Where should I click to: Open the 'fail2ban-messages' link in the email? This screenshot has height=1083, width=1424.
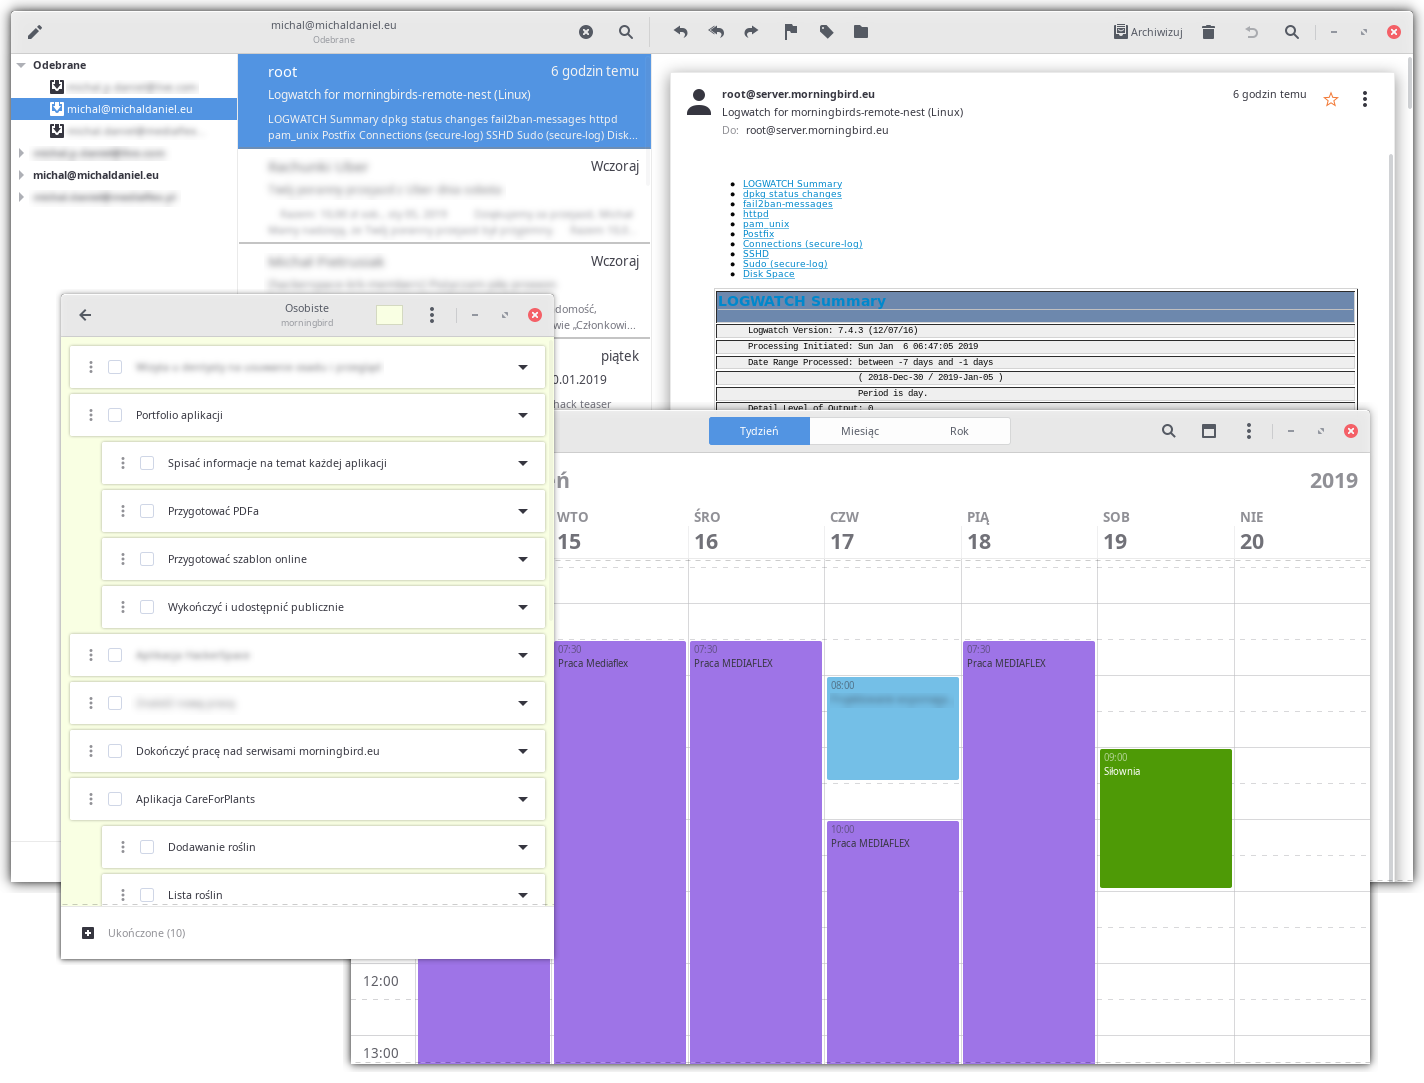click(x=787, y=204)
